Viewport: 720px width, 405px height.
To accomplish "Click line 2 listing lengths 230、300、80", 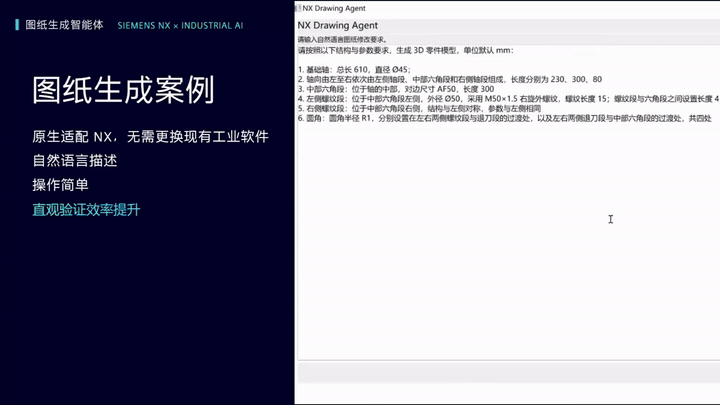I will tap(450, 79).
